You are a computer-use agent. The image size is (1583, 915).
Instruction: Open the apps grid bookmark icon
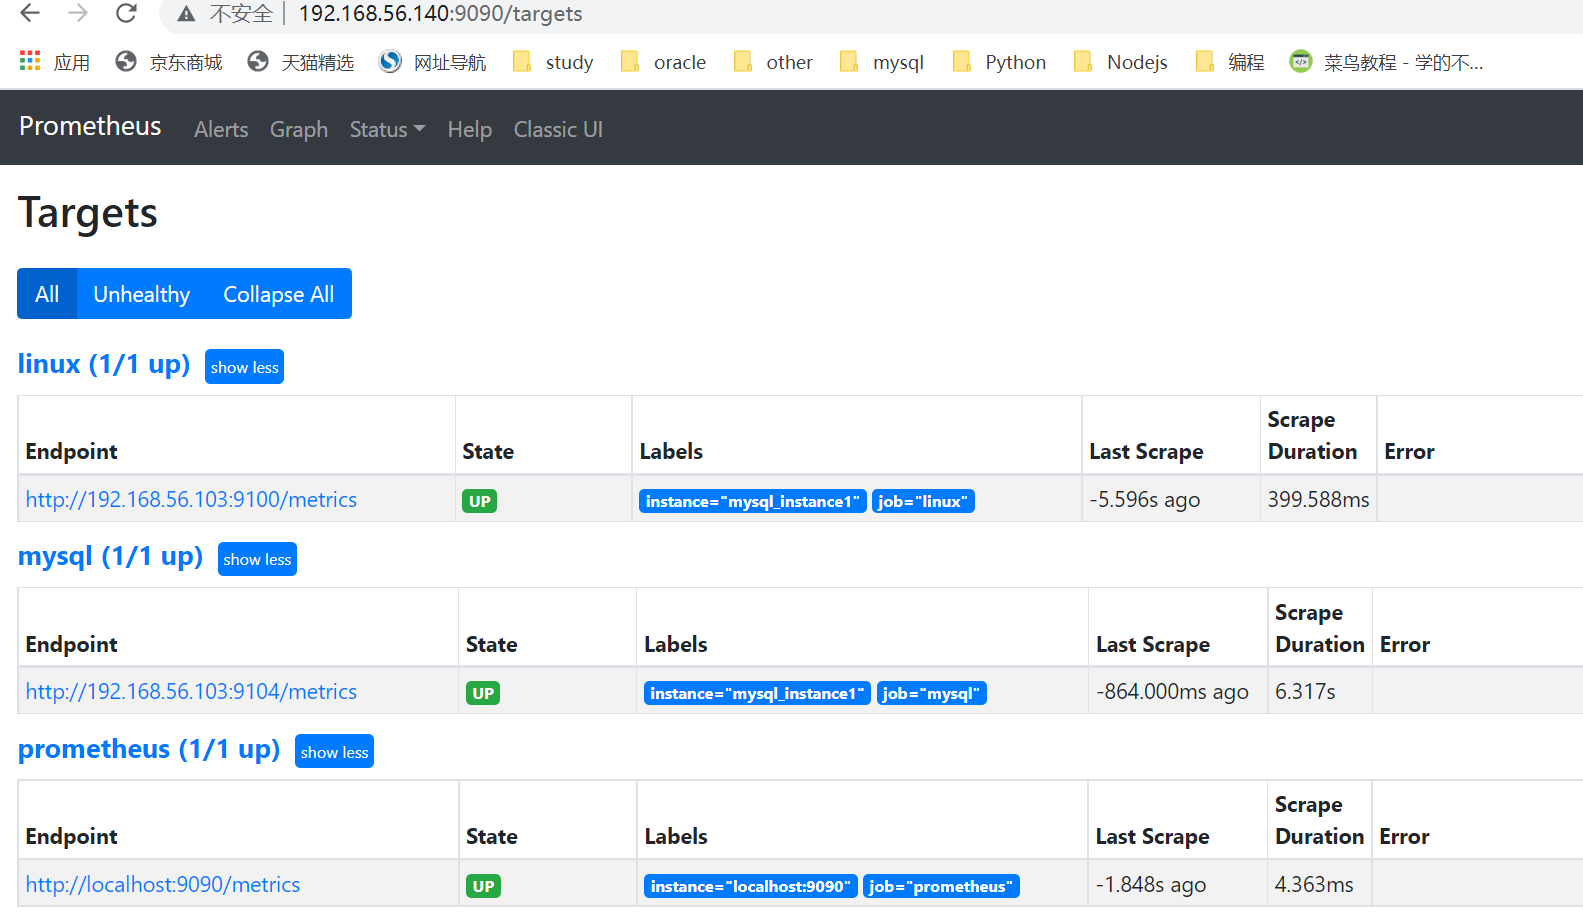click(x=30, y=61)
